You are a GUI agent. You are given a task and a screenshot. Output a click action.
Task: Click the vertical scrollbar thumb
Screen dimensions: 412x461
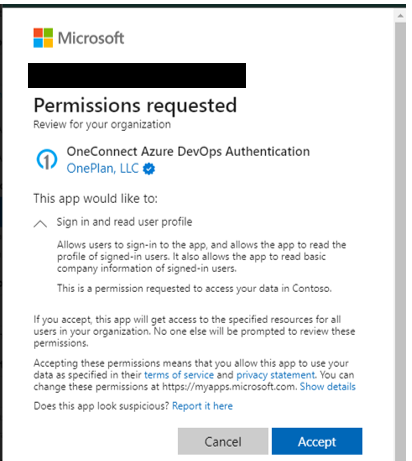[400, 242]
